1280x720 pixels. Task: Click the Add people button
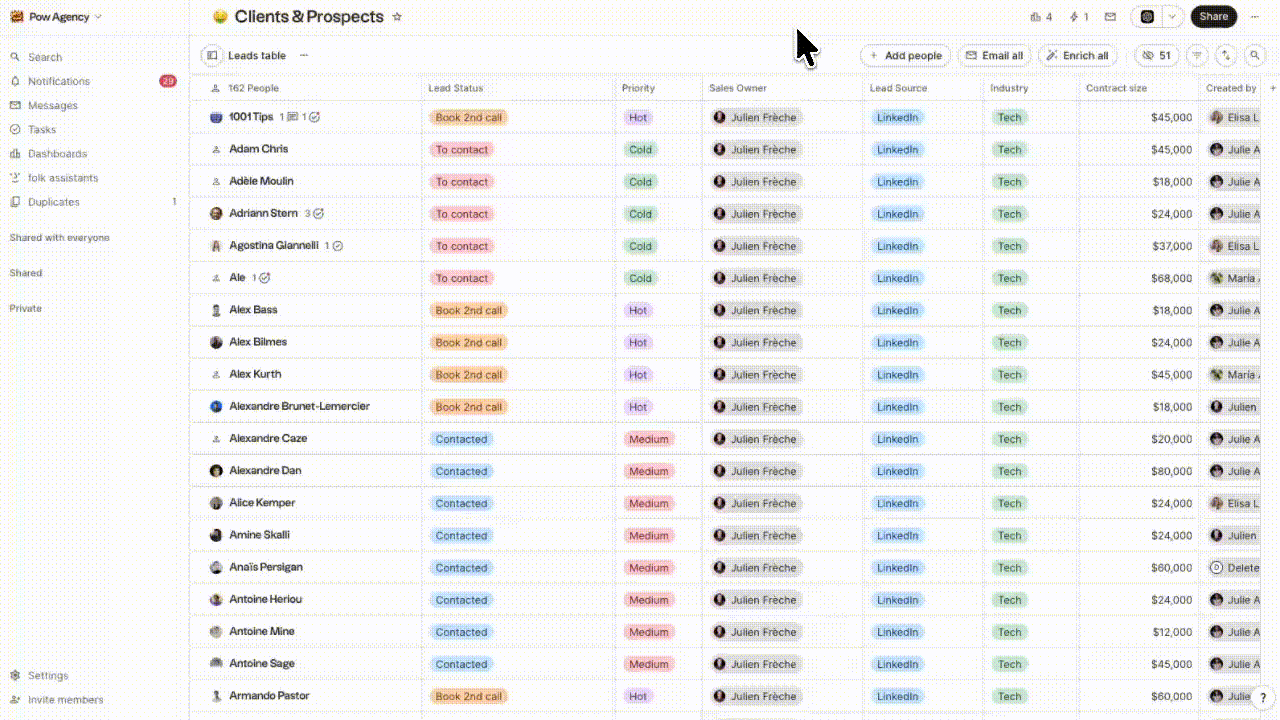(906, 56)
